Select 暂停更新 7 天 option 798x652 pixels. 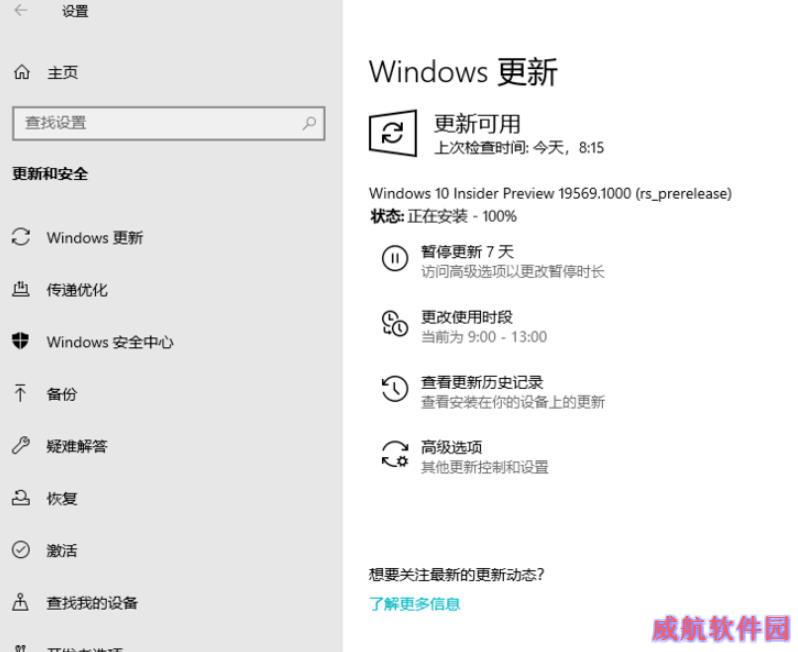[x=467, y=251]
